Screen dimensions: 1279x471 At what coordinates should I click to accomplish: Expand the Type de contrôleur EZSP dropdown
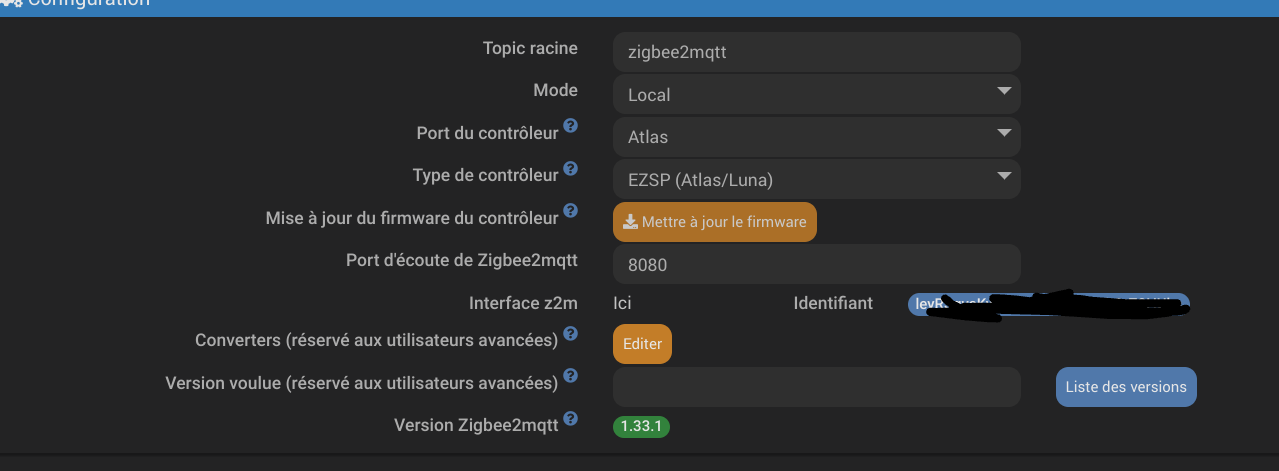[816, 179]
